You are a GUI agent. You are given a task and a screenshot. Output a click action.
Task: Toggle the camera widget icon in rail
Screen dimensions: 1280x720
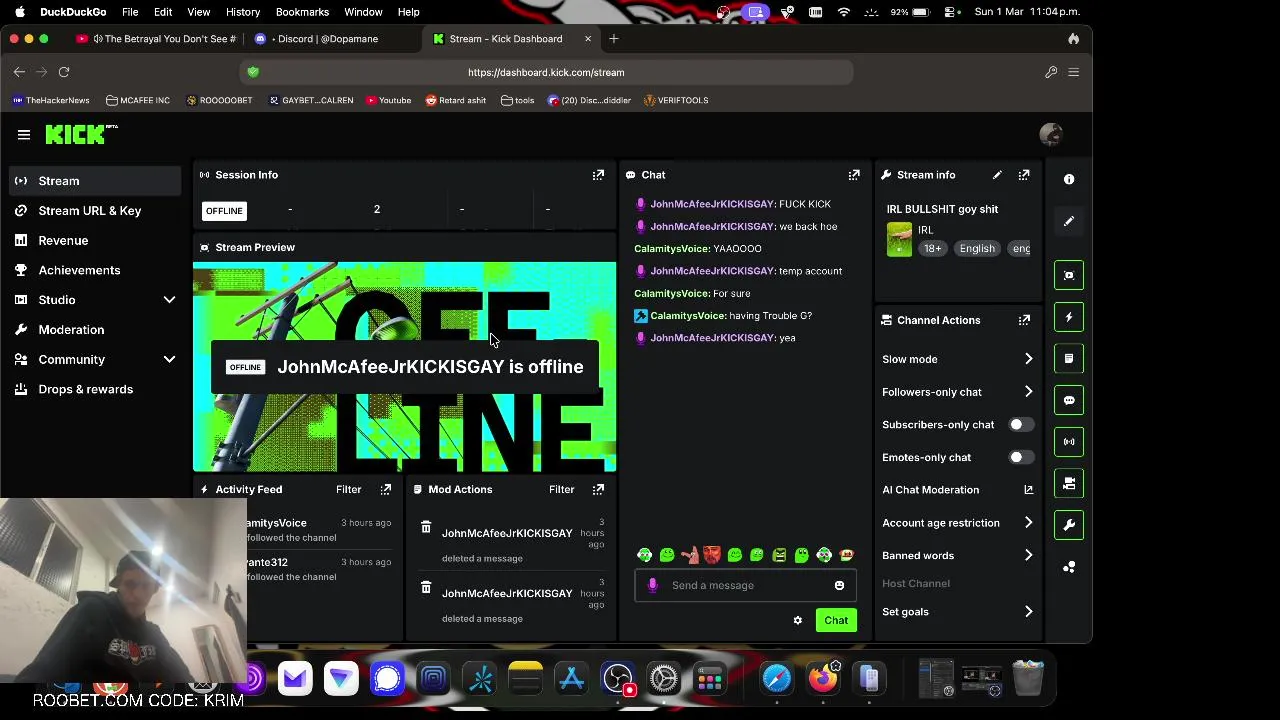tap(1069, 483)
